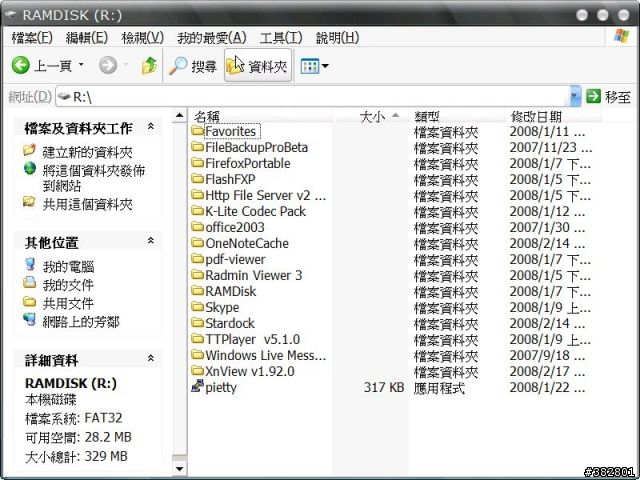Click the network icon beside 網路上的芳鄰
Viewport: 640px width, 480px height.
click(x=30, y=319)
